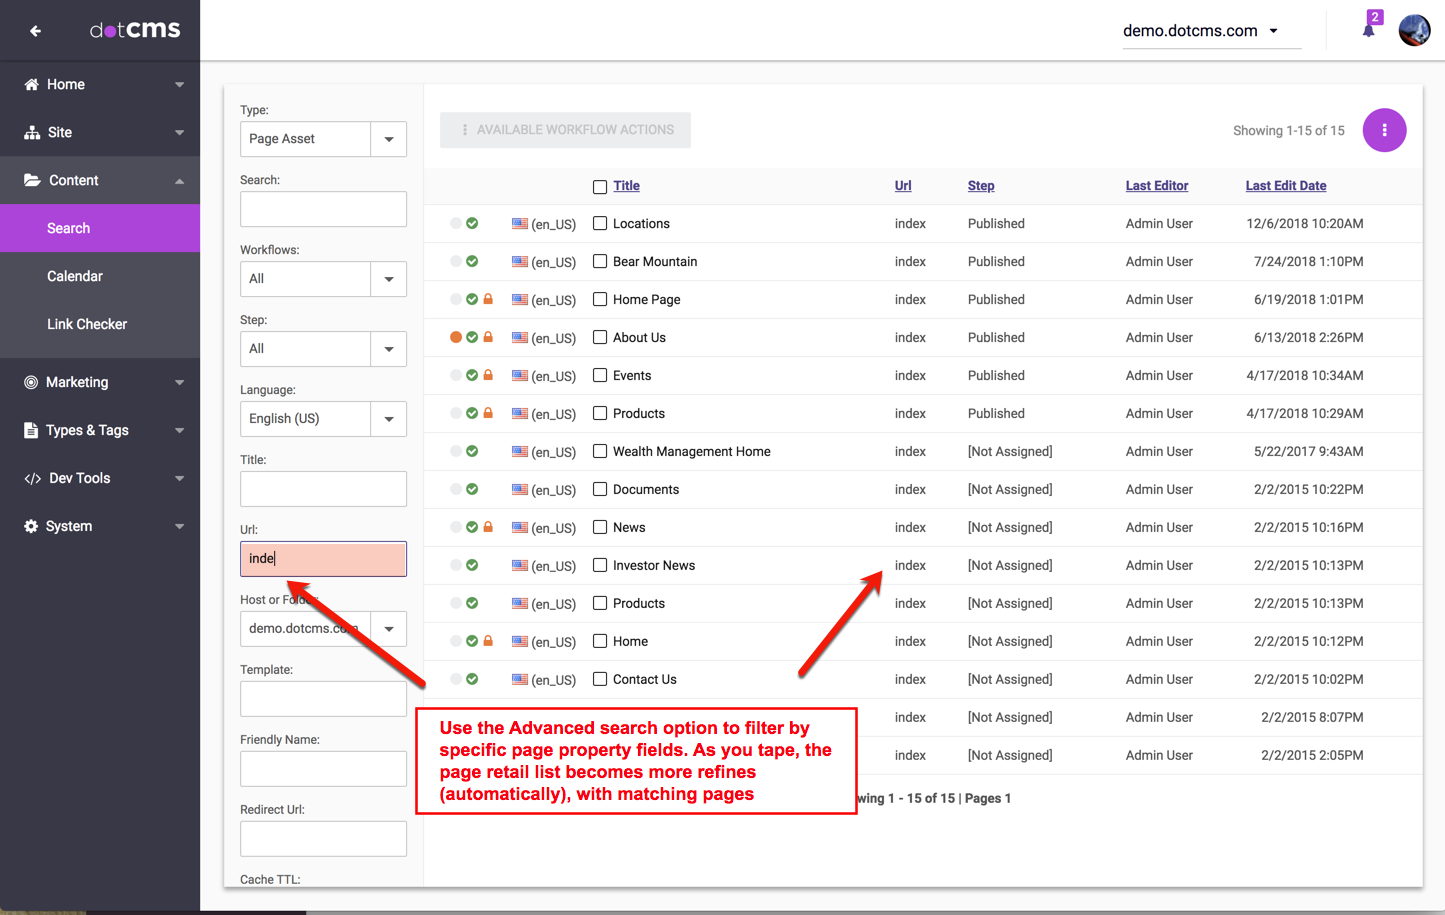
Task: Toggle the select-all checkbox beside Title header
Action: tap(600, 187)
